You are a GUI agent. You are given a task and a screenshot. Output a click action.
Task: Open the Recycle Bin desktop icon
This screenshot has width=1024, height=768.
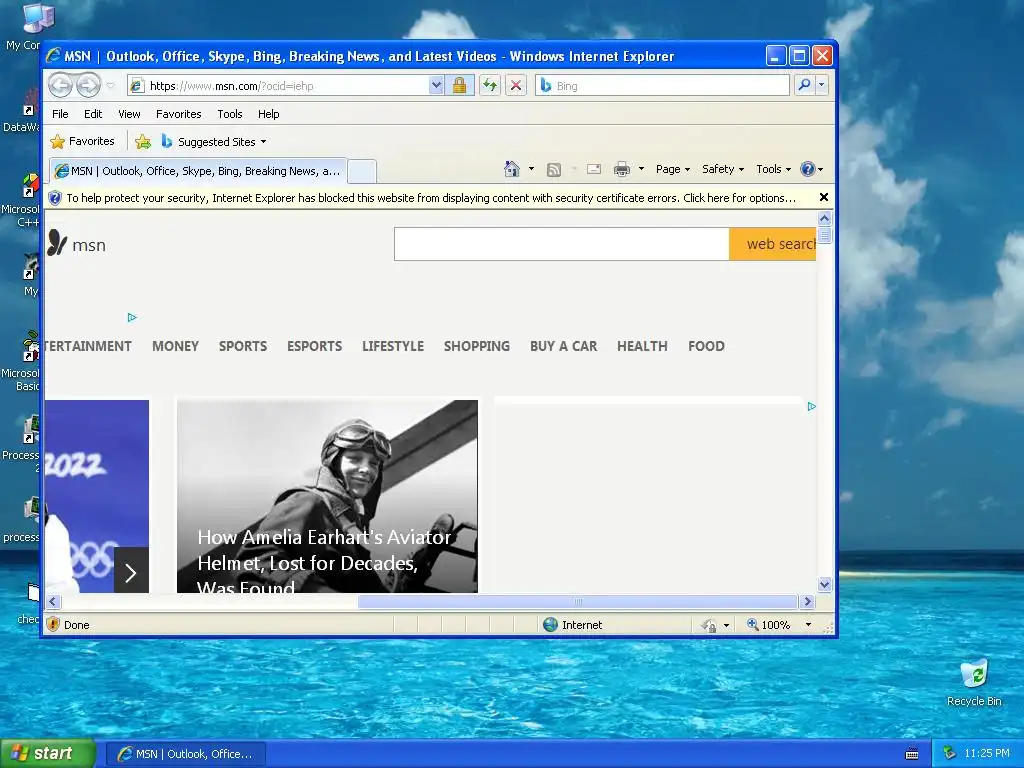(x=974, y=683)
